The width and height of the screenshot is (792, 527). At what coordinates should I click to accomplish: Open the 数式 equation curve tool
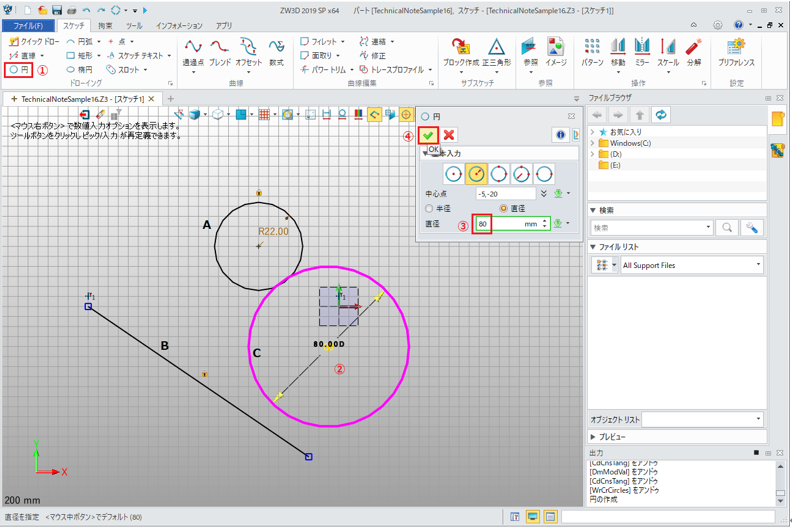[x=276, y=53]
